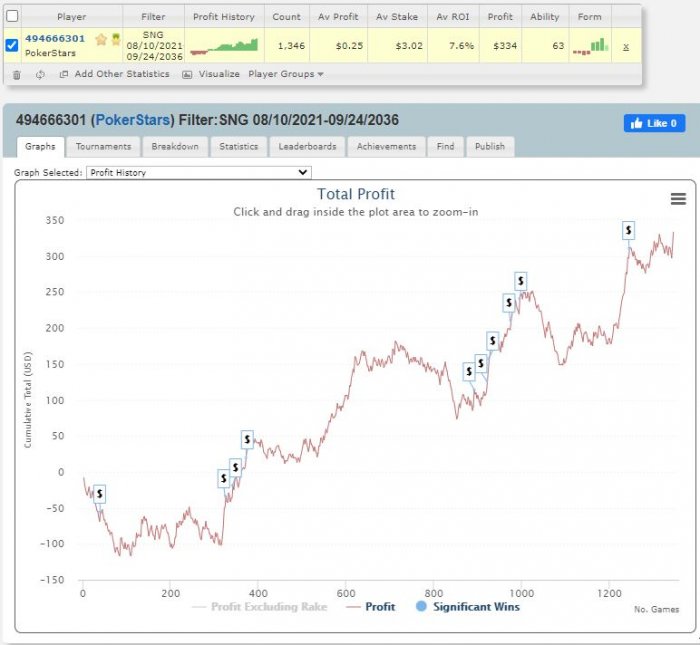Toggle the Significant Wins legend series

click(x=468, y=607)
